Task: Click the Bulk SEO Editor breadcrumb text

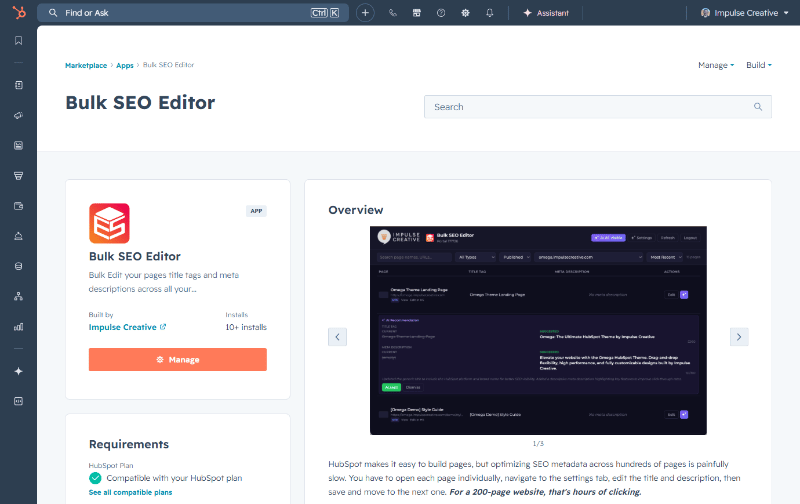Action: coord(168,65)
